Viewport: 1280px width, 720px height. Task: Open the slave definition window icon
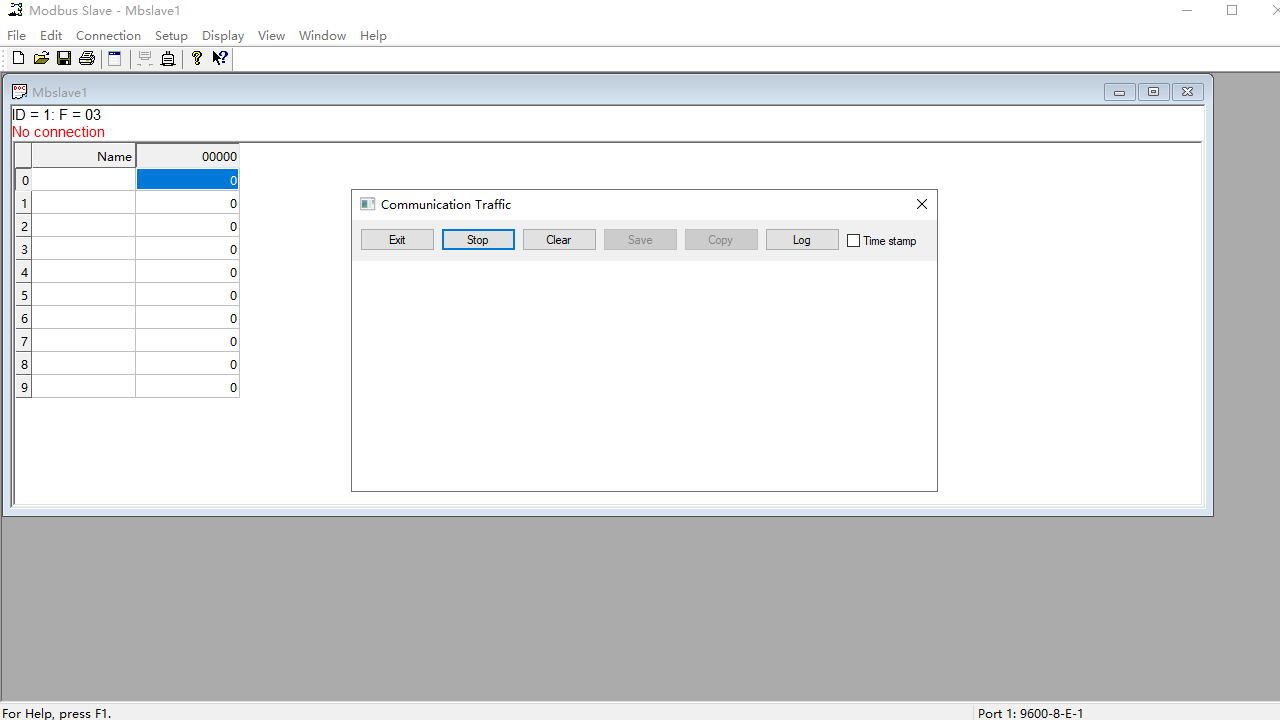[x=115, y=58]
